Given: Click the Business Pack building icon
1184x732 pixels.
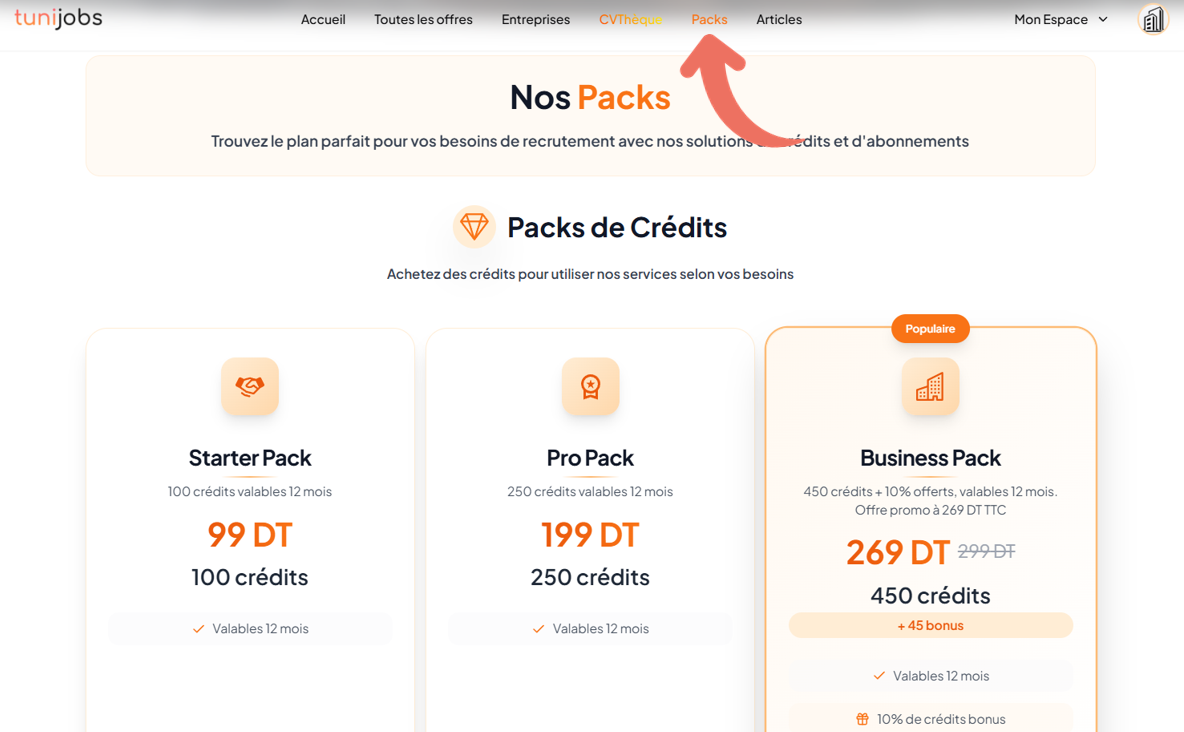Looking at the screenshot, I should point(930,386).
